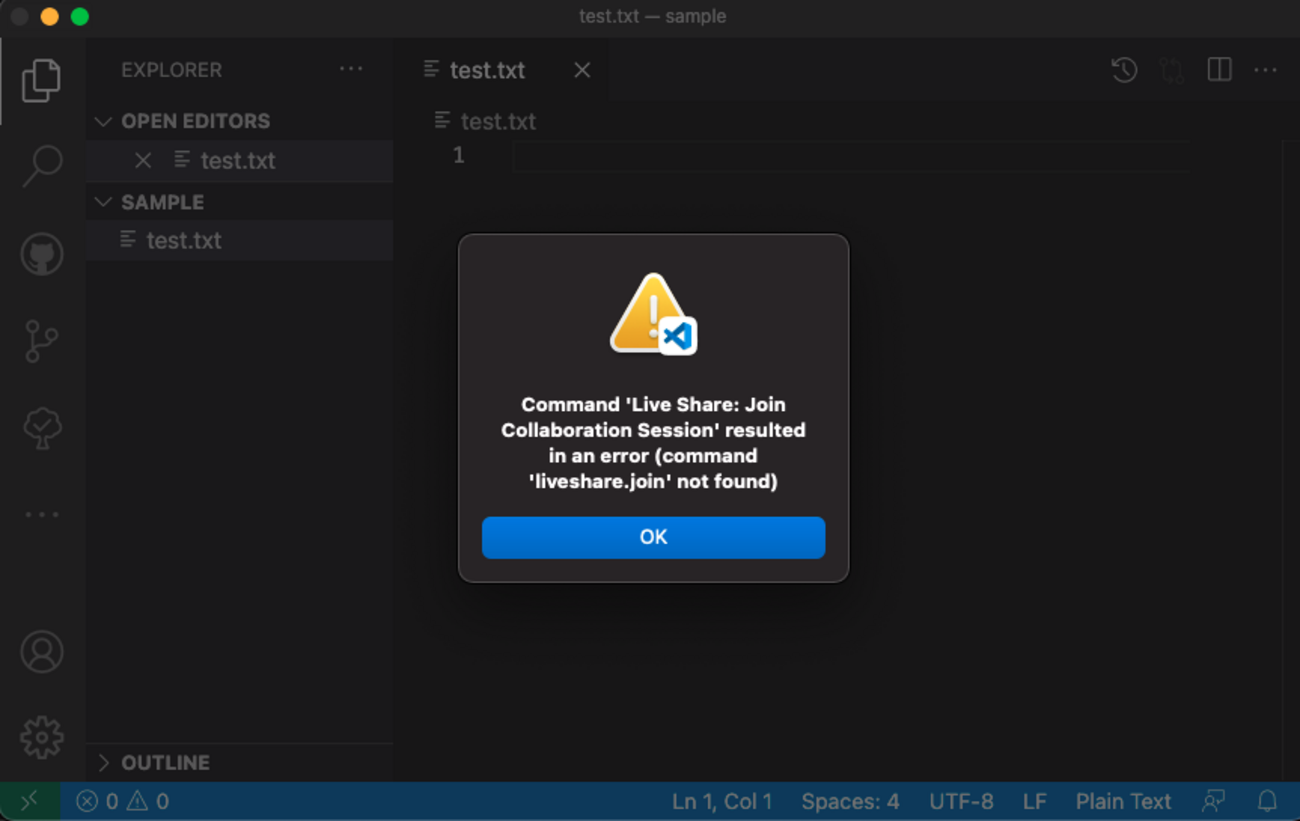Image resolution: width=1300 pixels, height=821 pixels.
Task: Expand the Outline section
Action: click(x=102, y=763)
